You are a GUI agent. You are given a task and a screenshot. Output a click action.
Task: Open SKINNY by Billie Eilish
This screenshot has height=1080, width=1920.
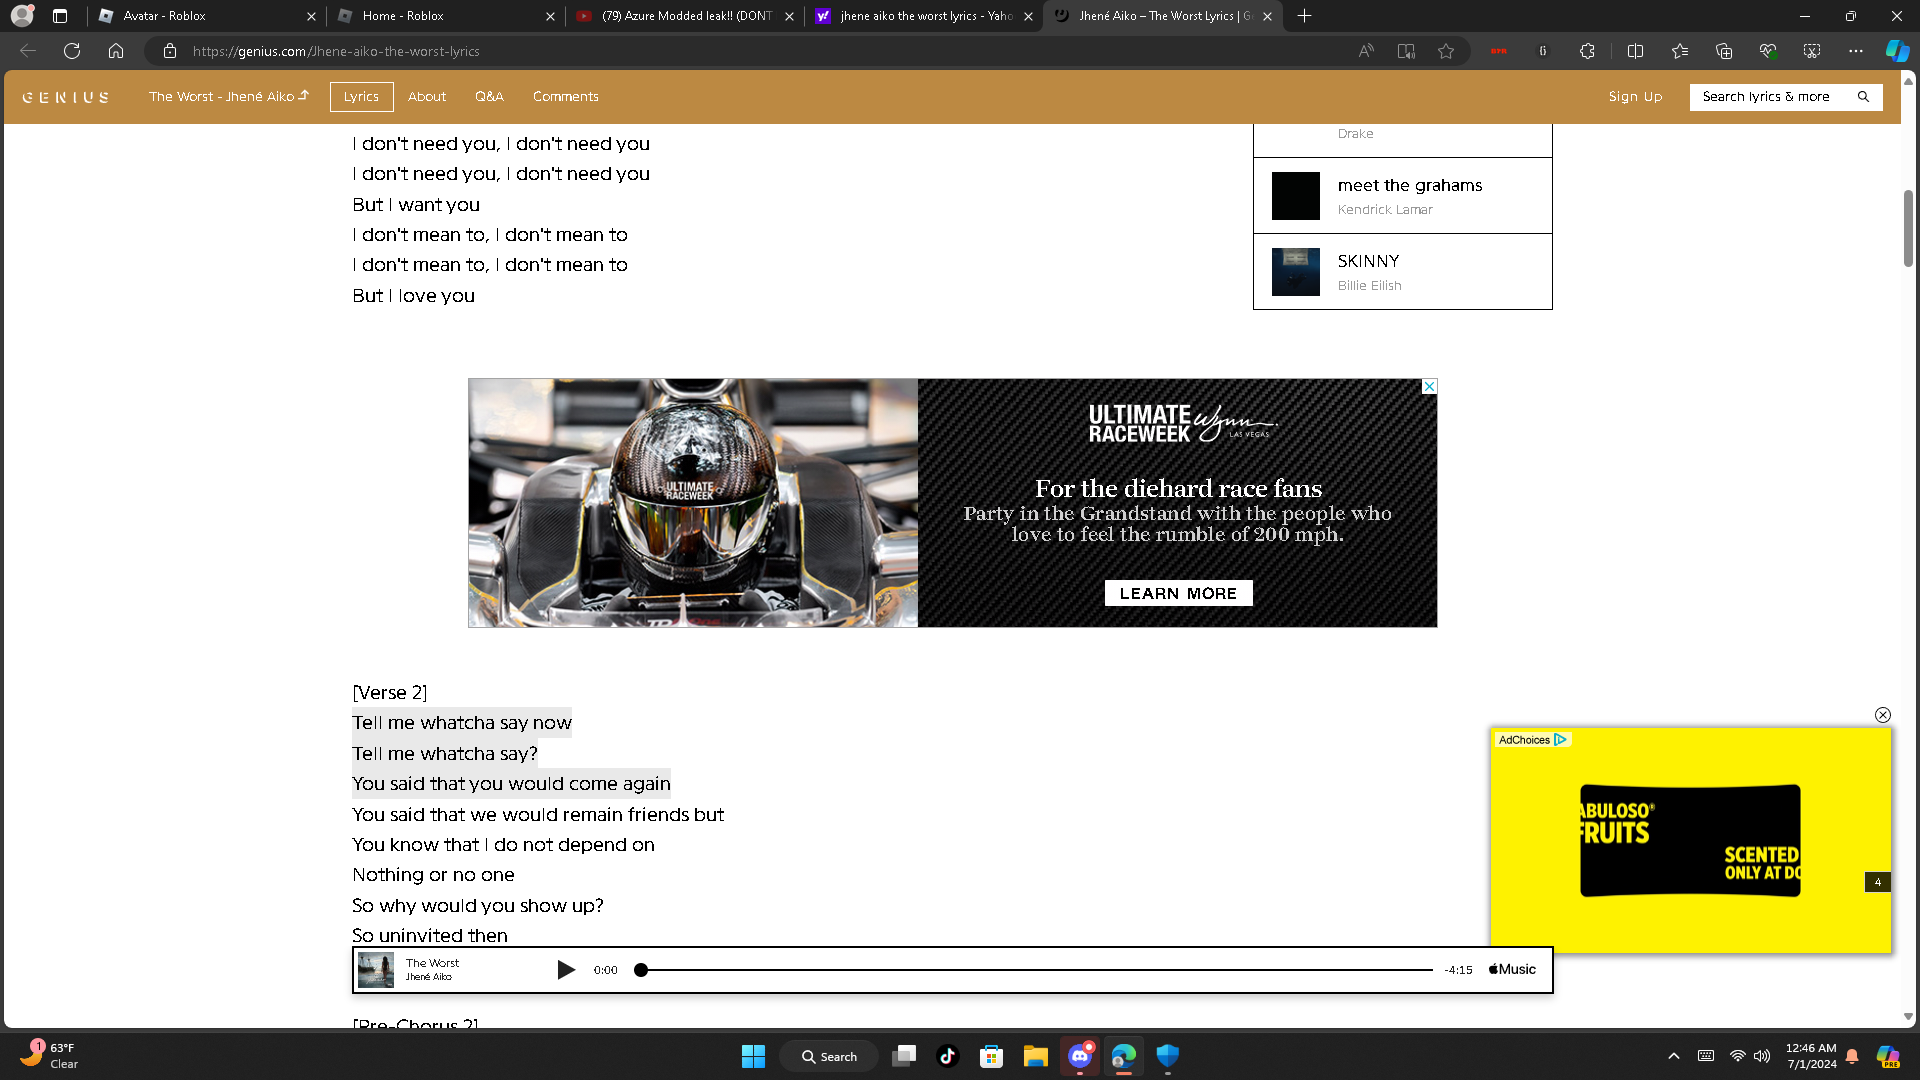point(1403,272)
